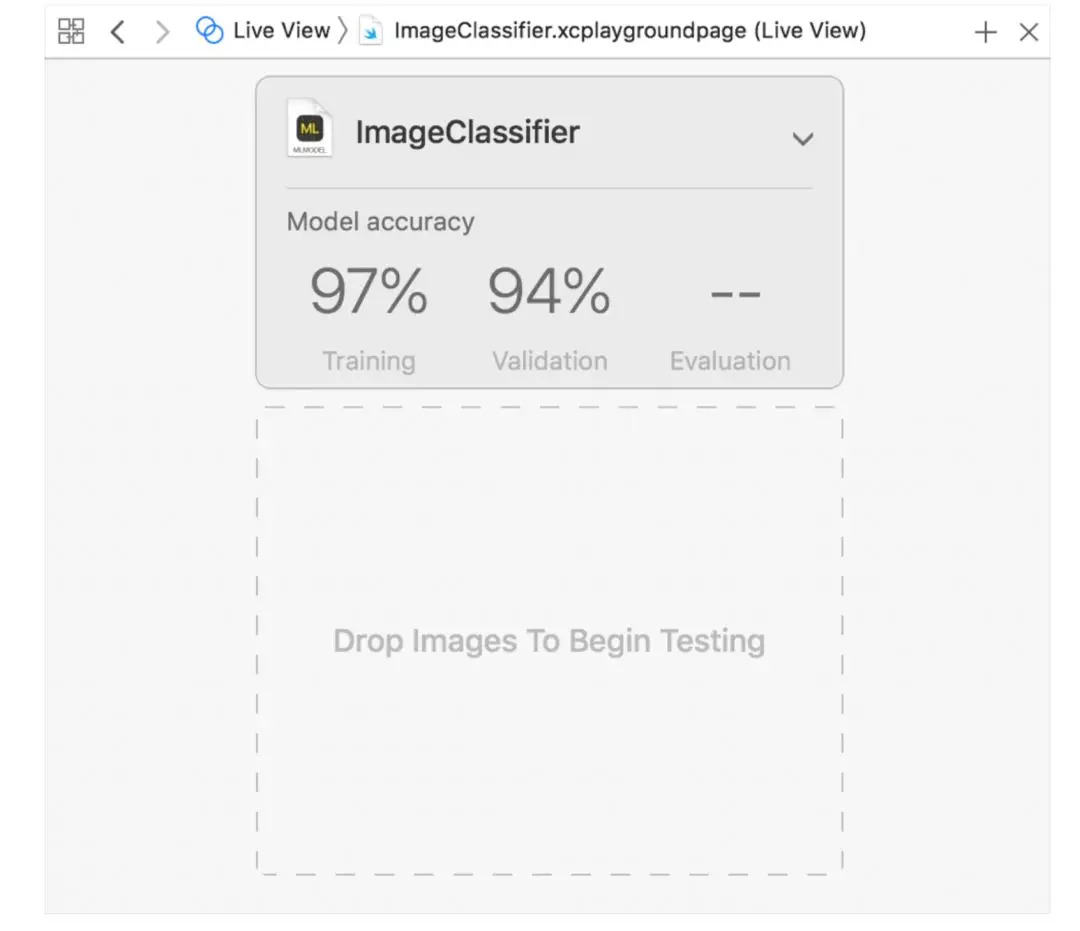1080x931 pixels.
Task: Click the Swift playground page file icon
Action: pos(371,32)
